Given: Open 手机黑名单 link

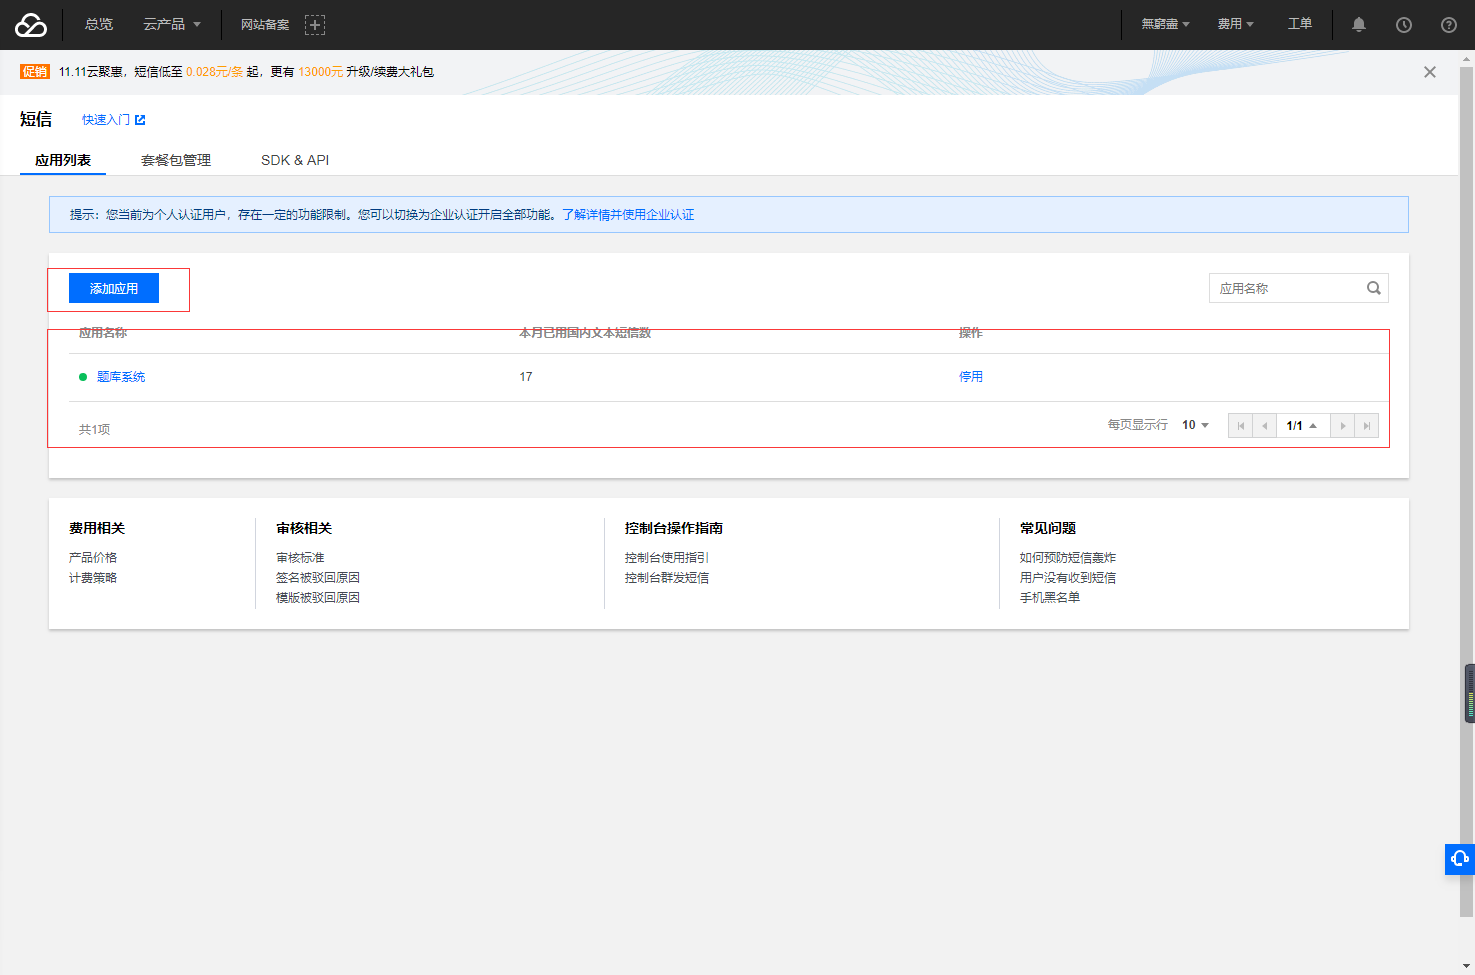Looking at the screenshot, I should [1050, 598].
